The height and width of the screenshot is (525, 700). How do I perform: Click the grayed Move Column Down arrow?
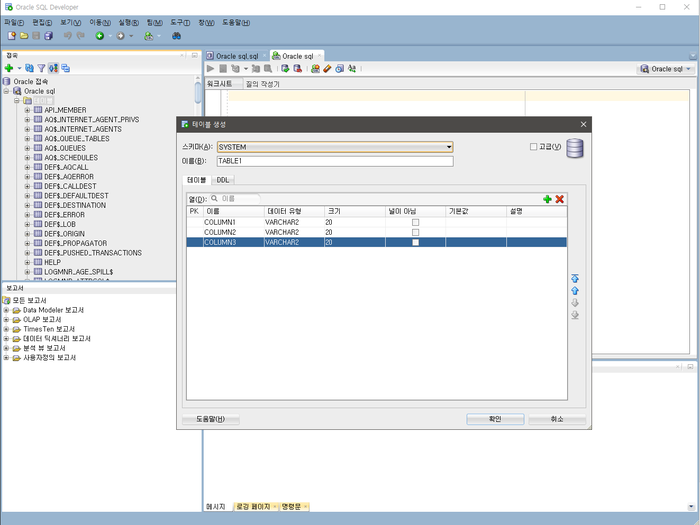[575, 303]
